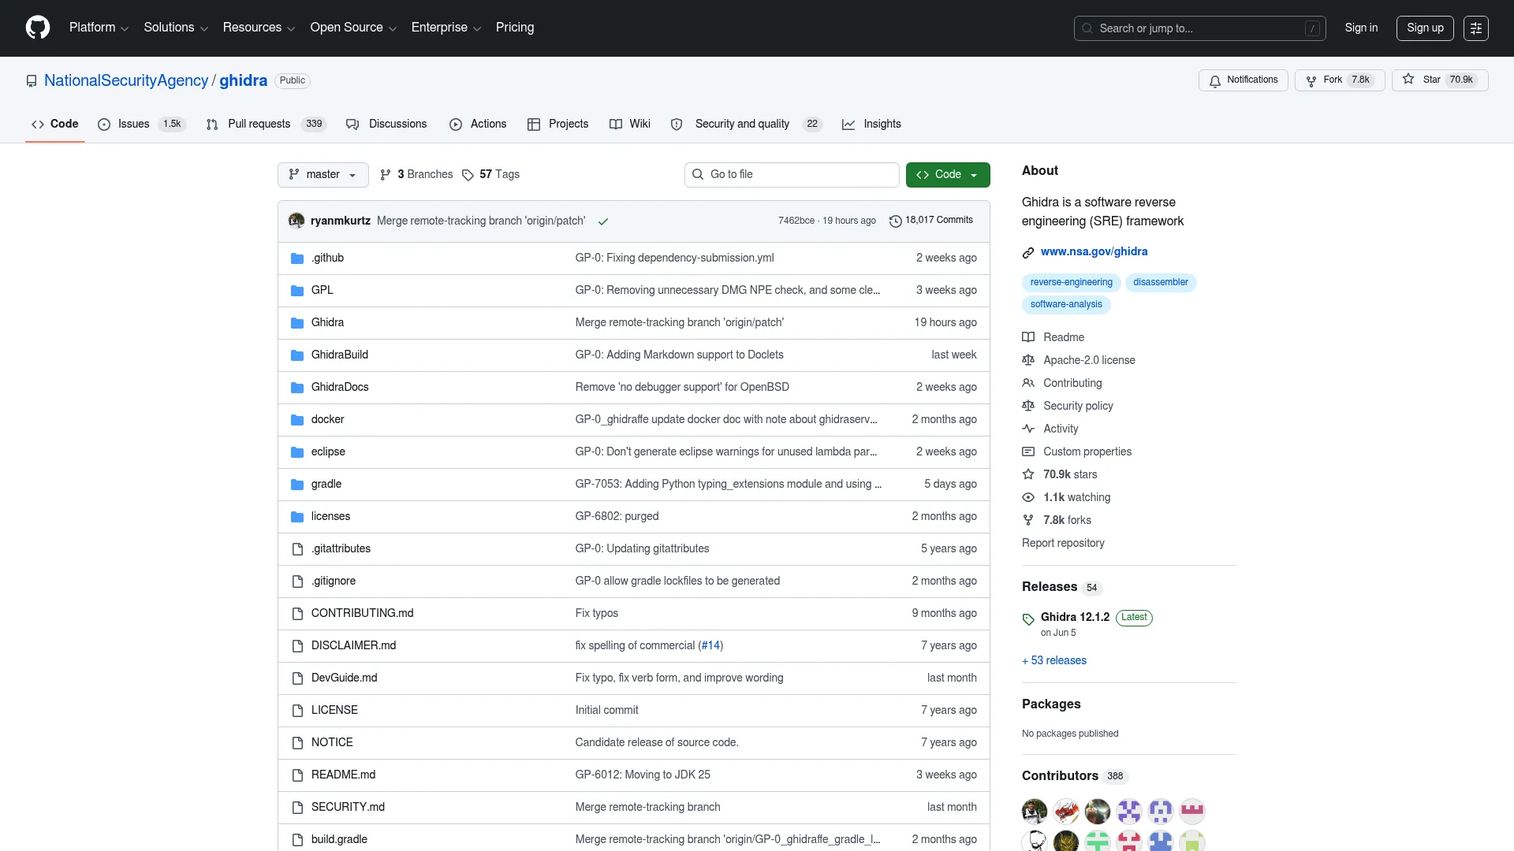
Task: Click the Sign in link
Action: pos(1361,28)
